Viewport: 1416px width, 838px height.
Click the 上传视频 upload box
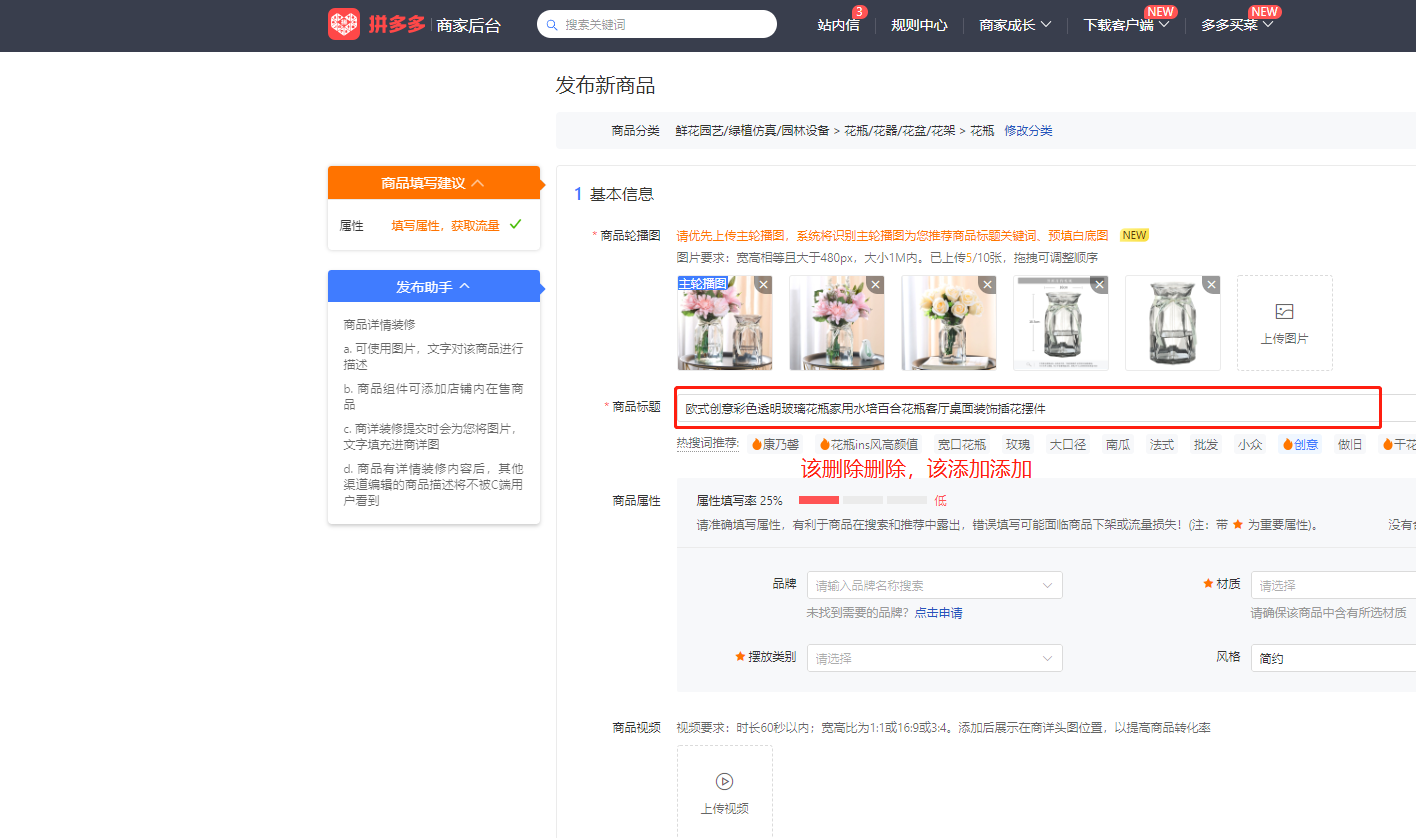click(725, 792)
